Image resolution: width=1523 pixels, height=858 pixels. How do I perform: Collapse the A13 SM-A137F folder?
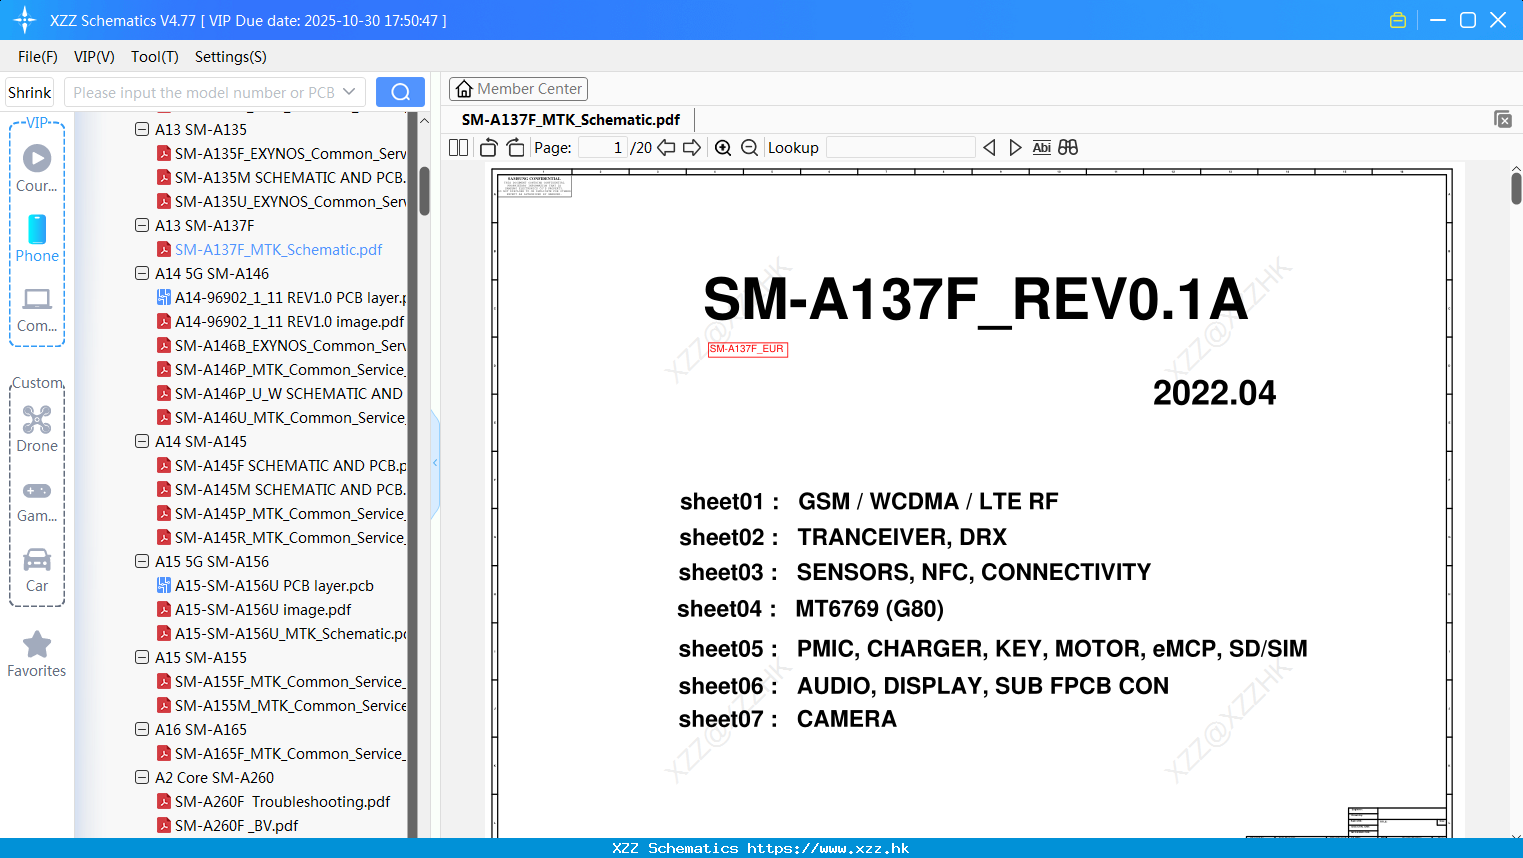(142, 225)
